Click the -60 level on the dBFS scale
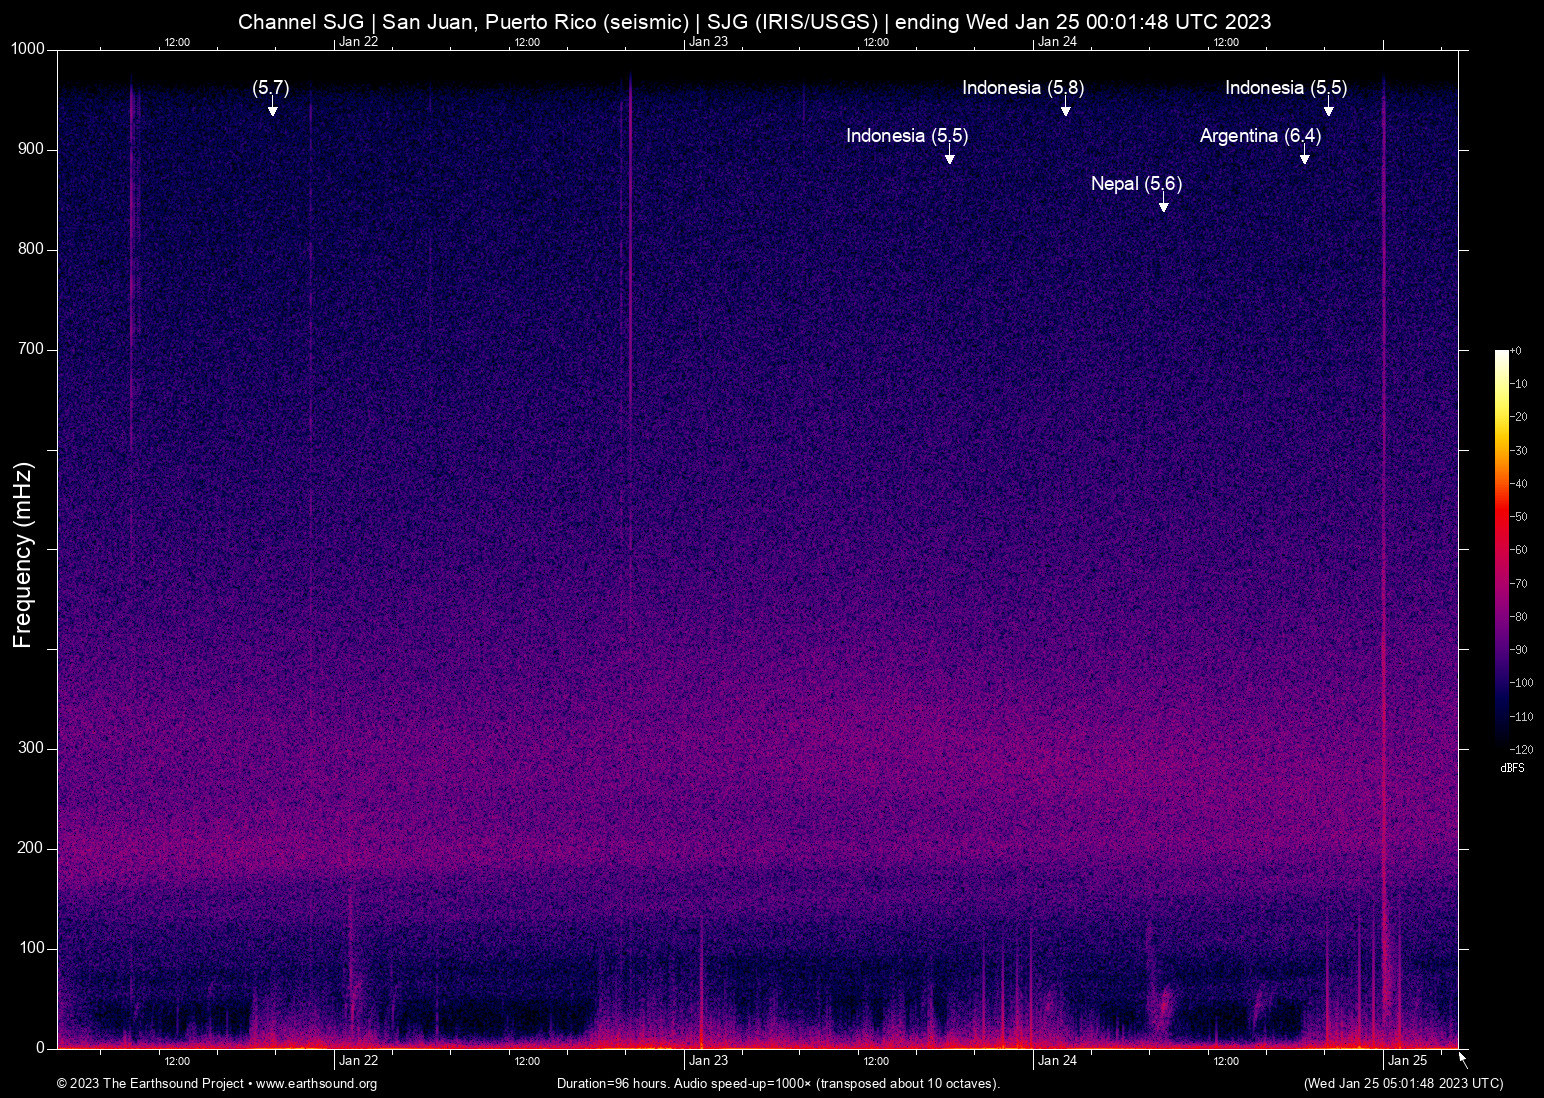 click(x=1521, y=549)
